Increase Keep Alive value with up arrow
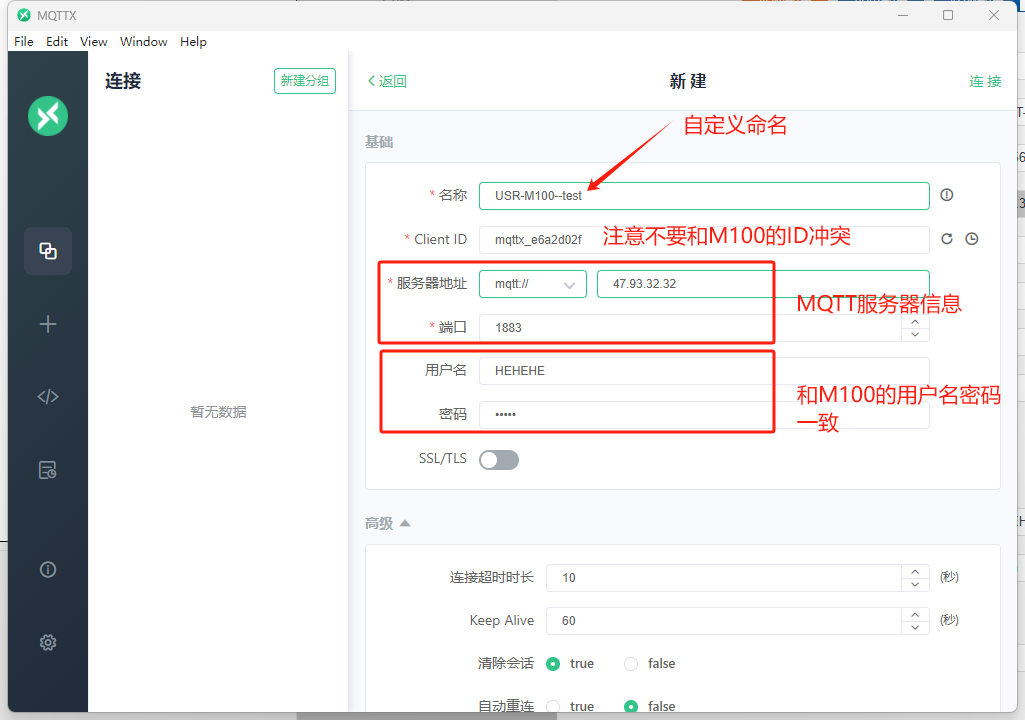Screen dimensions: 1025x720 tap(915, 614)
